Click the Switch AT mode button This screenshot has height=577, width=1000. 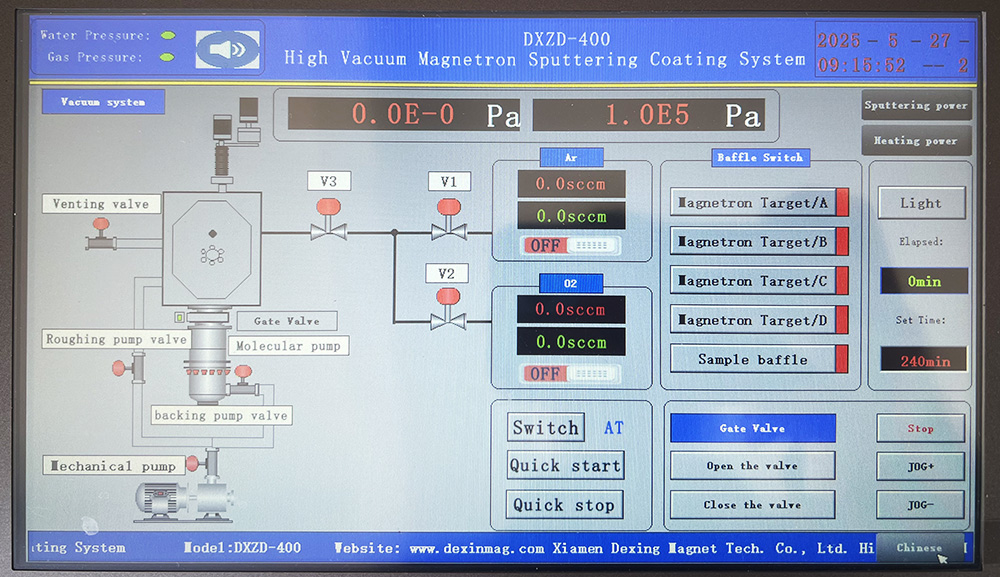point(546,427)
